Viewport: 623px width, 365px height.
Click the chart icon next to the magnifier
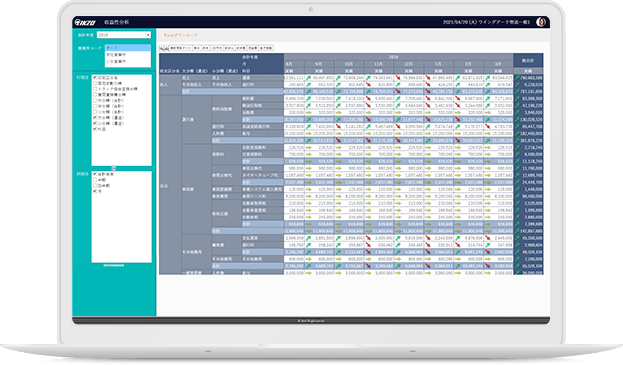pos(167,48)
